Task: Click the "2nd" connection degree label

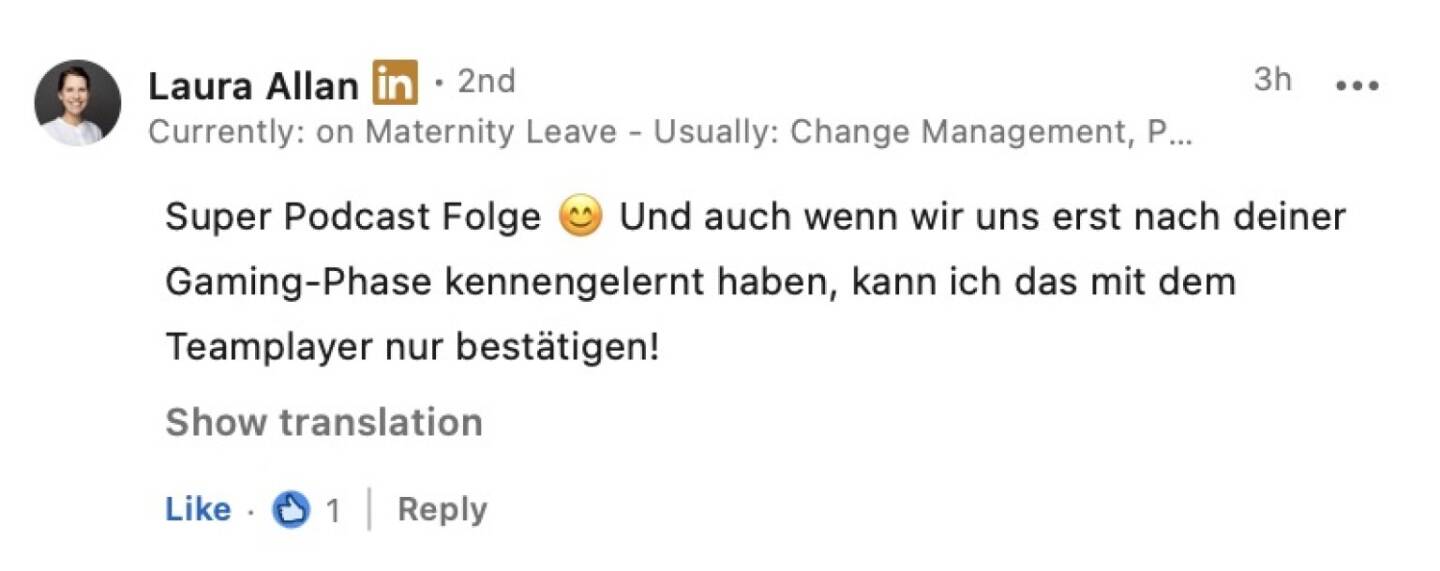Action: pos(486,82)
